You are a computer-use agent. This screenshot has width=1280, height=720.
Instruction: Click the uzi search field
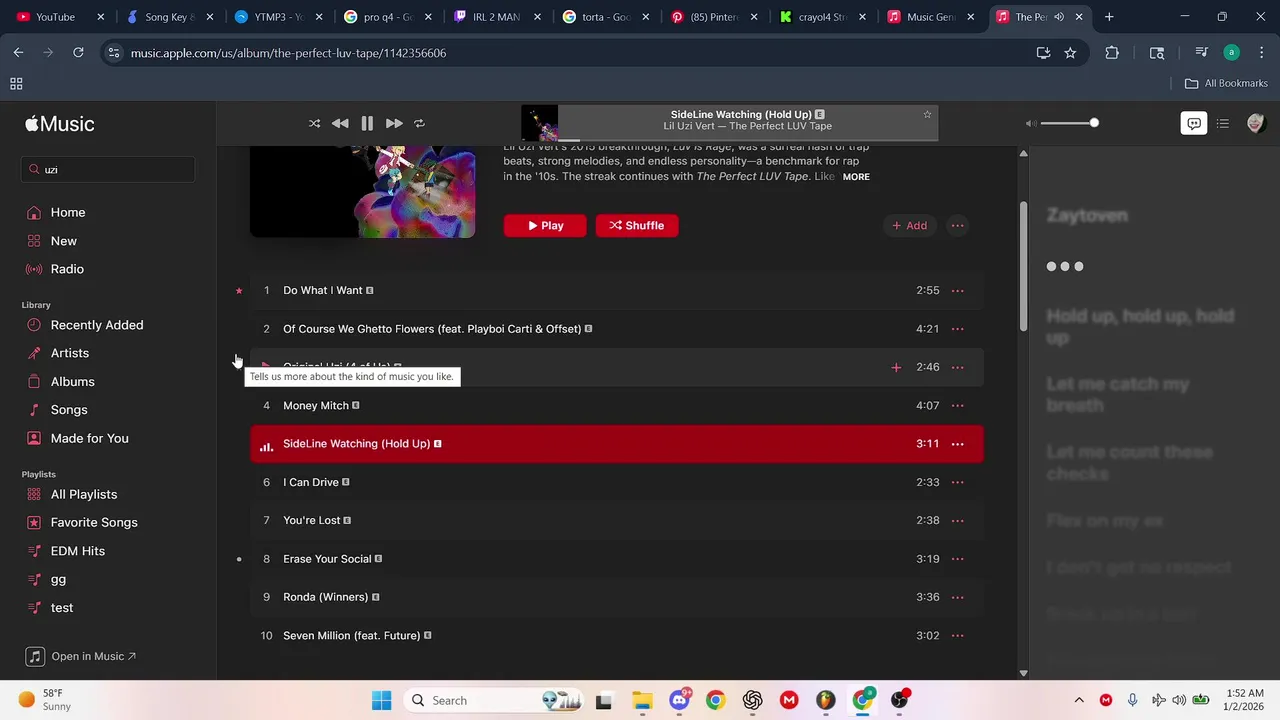point(108,169)
